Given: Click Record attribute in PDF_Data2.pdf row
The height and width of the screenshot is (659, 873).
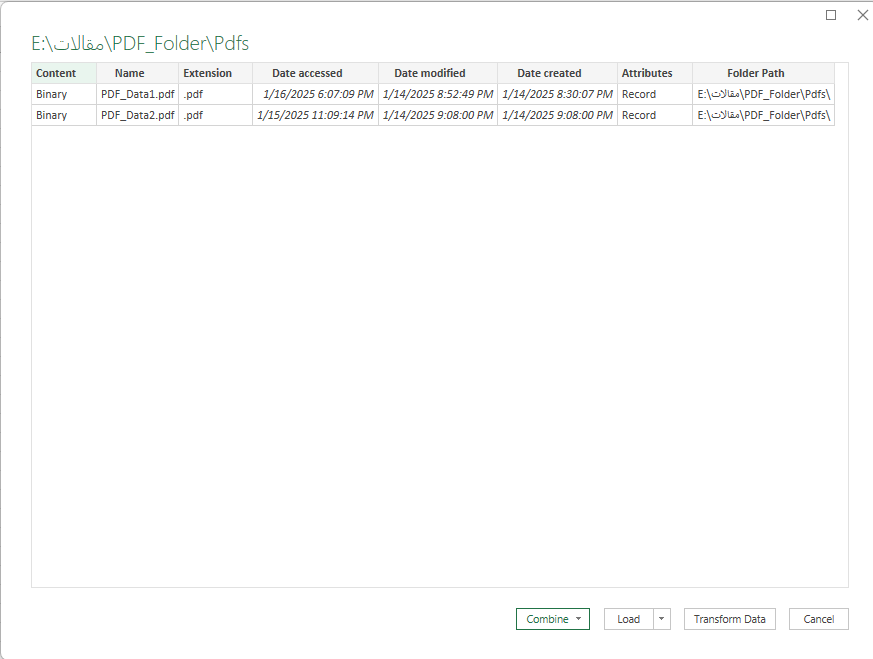Looking at the screenshot, I should click(655, 115).
